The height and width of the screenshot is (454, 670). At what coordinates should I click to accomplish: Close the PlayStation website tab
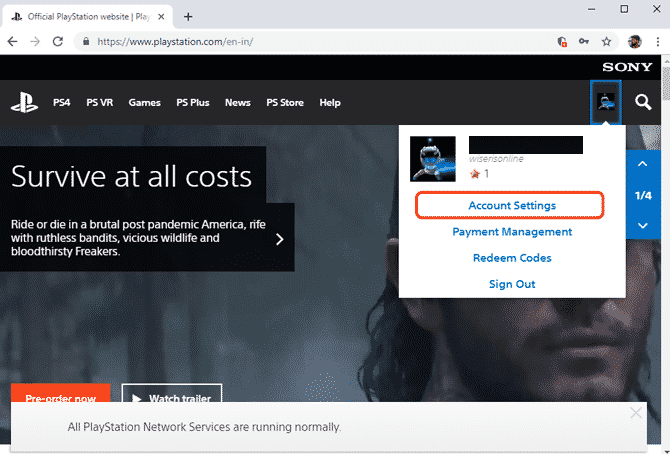coord(161,17)
